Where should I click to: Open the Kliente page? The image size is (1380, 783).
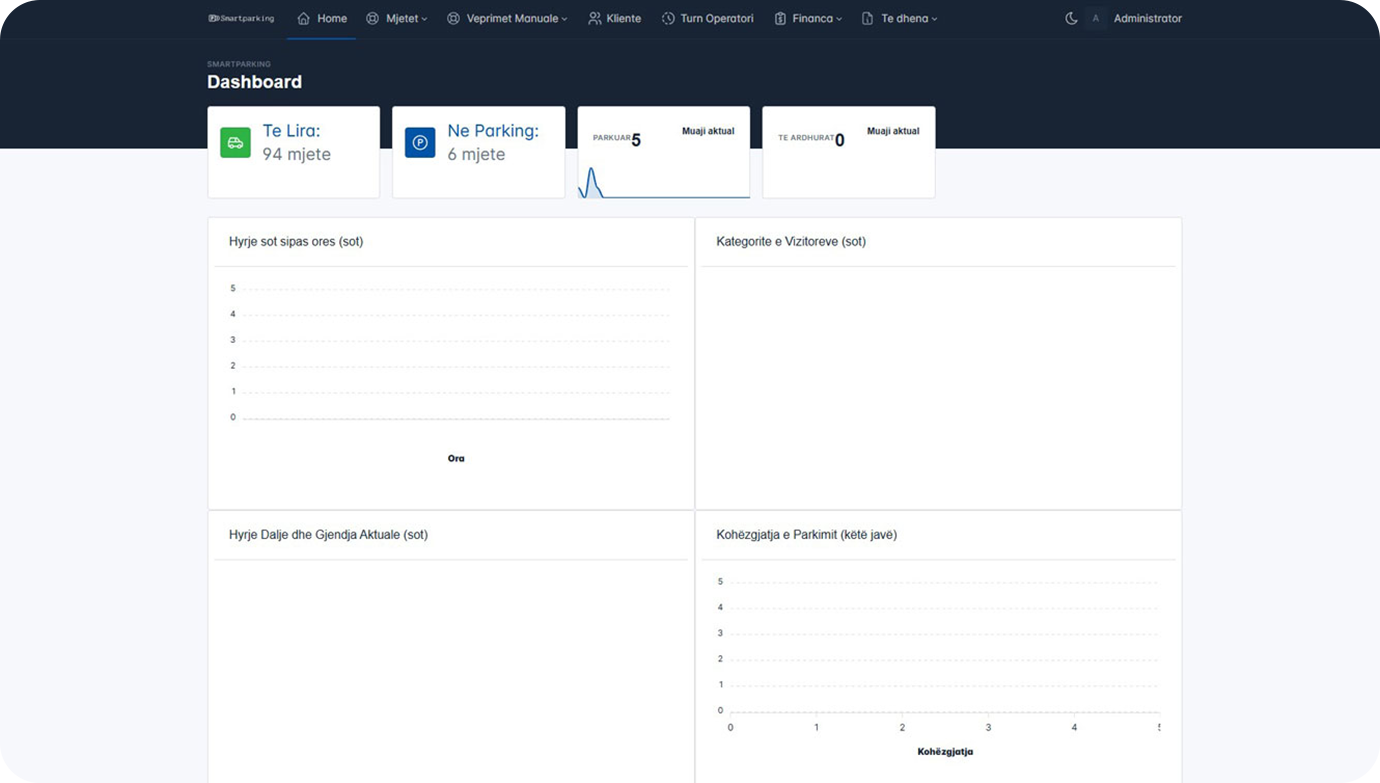623,18
